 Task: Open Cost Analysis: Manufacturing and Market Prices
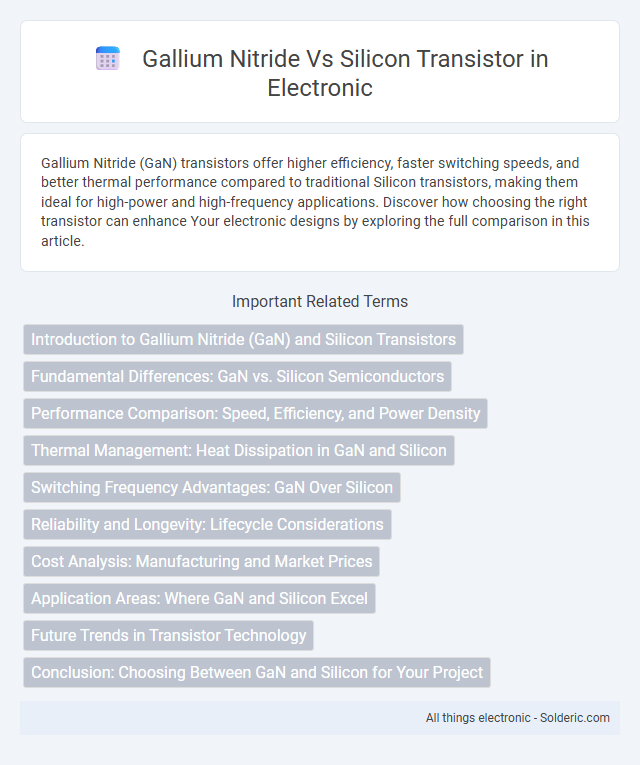[x=201, y=561]
